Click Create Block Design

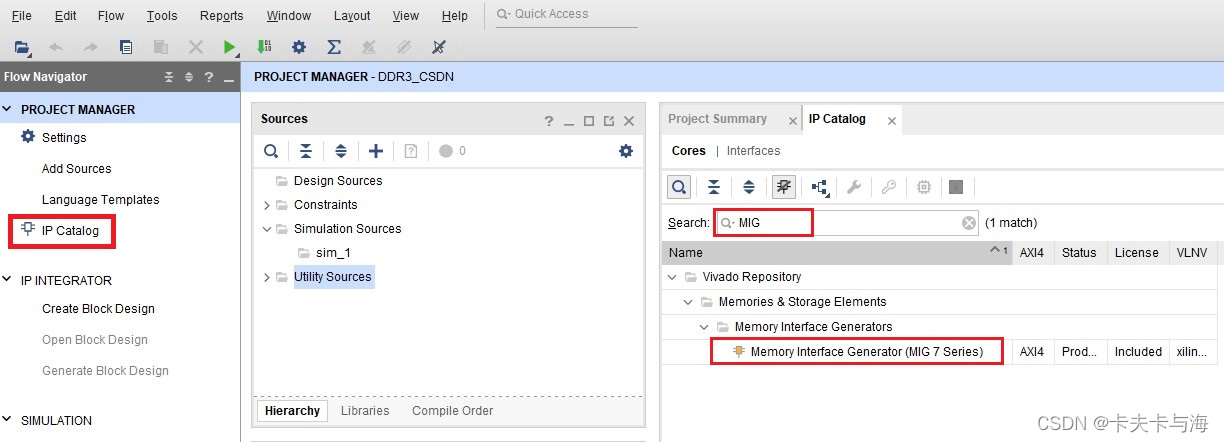[98, 309]
